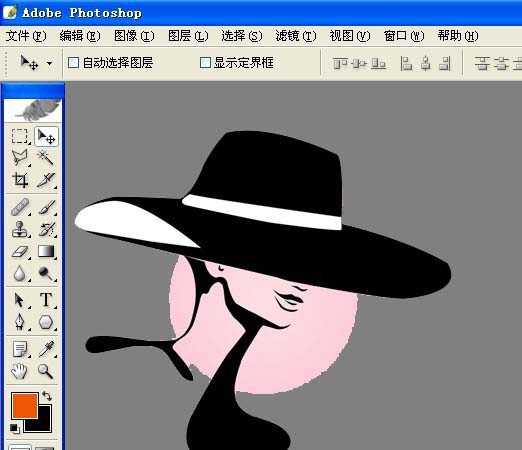The width and height of the screenshot is (522, 450).
Task: Select the Polygon shape tool
Action: pos(46,322)
